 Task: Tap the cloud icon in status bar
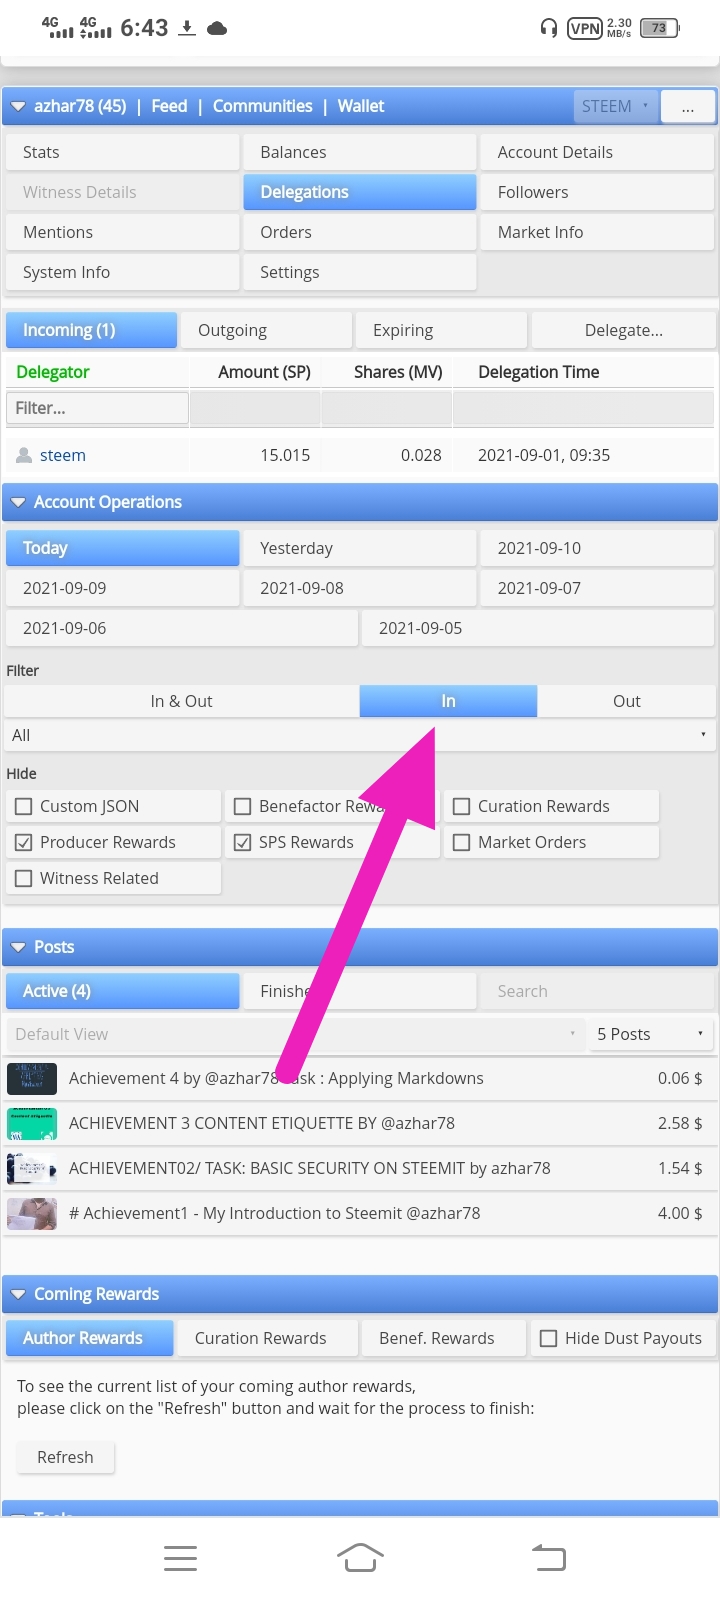coord(217,28)
